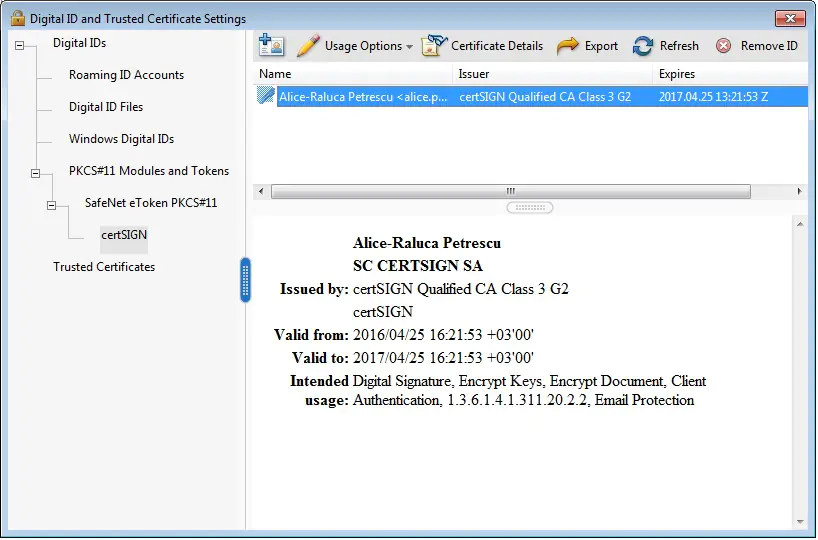Close the Digital ID settings window
This screenshot has width=818, height=540.
coord(790,18)
